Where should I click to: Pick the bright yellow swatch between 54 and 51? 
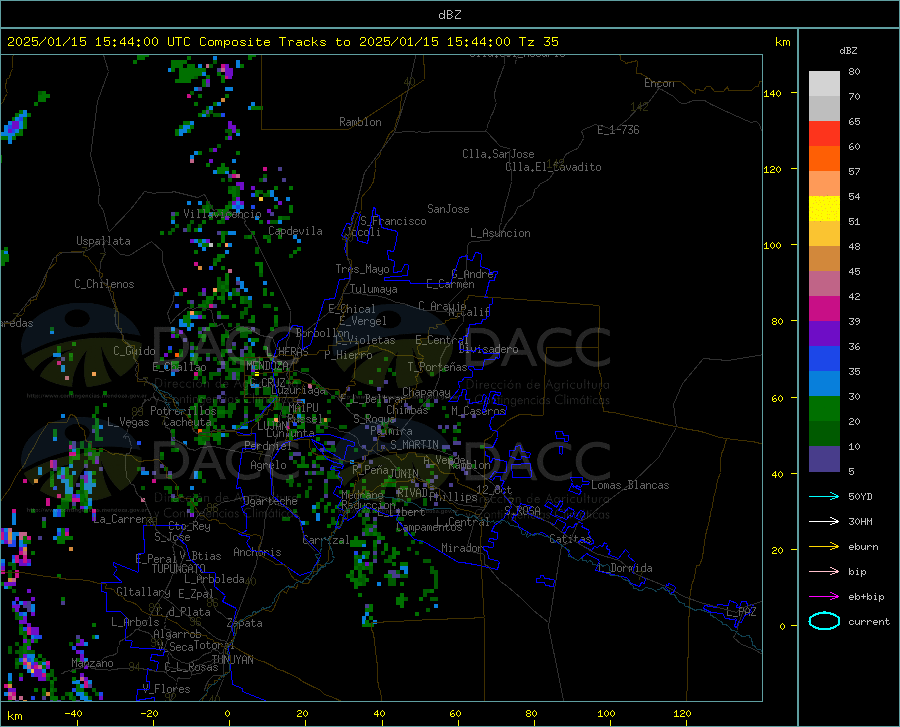(824, 209)
